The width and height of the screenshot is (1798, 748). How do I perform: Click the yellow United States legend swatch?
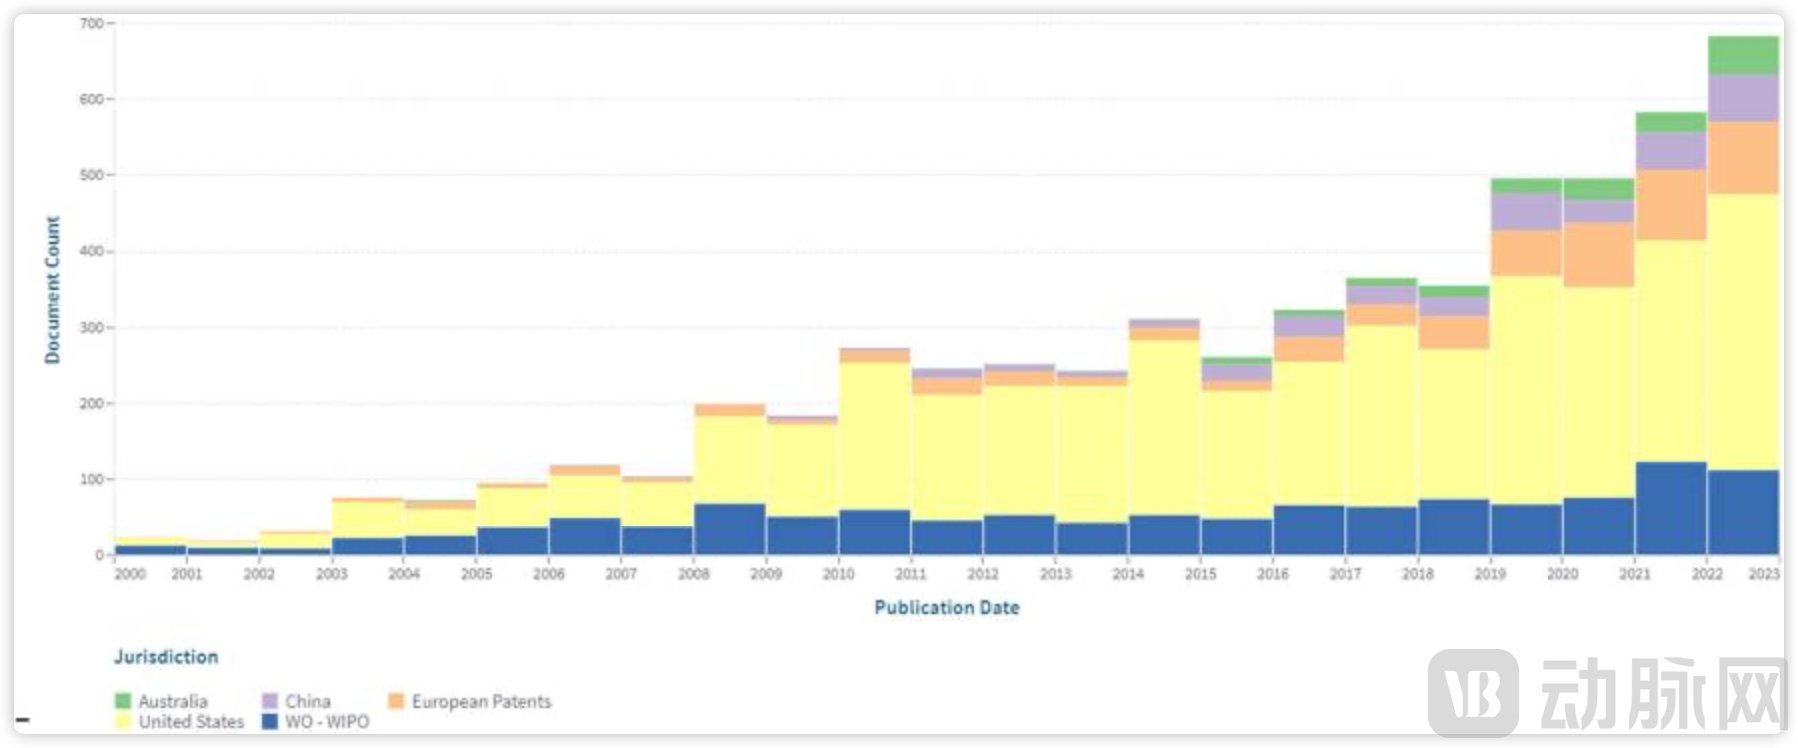click(123, 721)
